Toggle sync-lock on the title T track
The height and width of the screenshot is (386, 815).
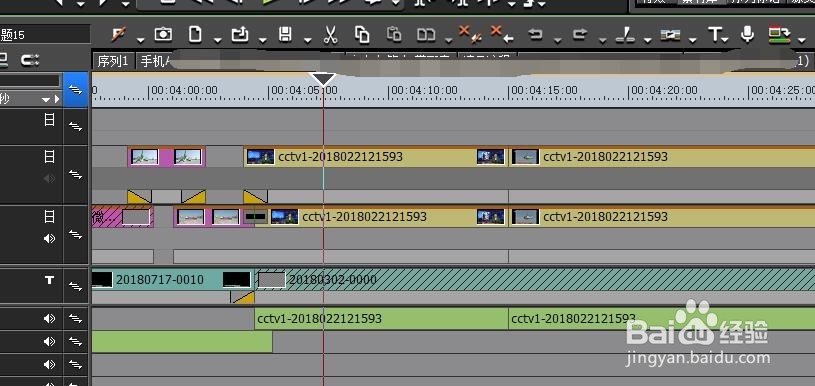(76, 286)
